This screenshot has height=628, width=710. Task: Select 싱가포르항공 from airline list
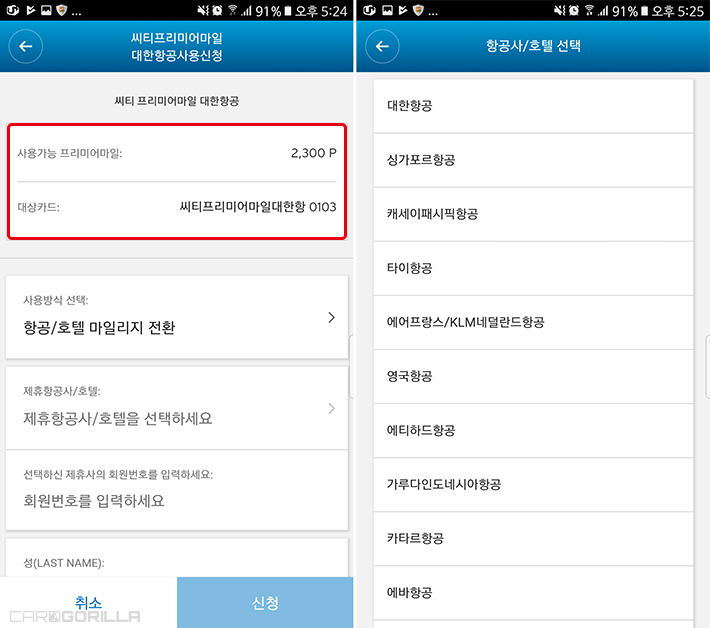pyautogui.click(x=533, y=160)
